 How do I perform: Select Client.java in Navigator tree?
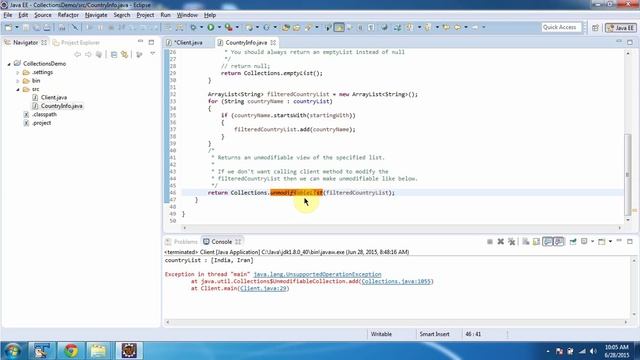click(x=54, y=98)
